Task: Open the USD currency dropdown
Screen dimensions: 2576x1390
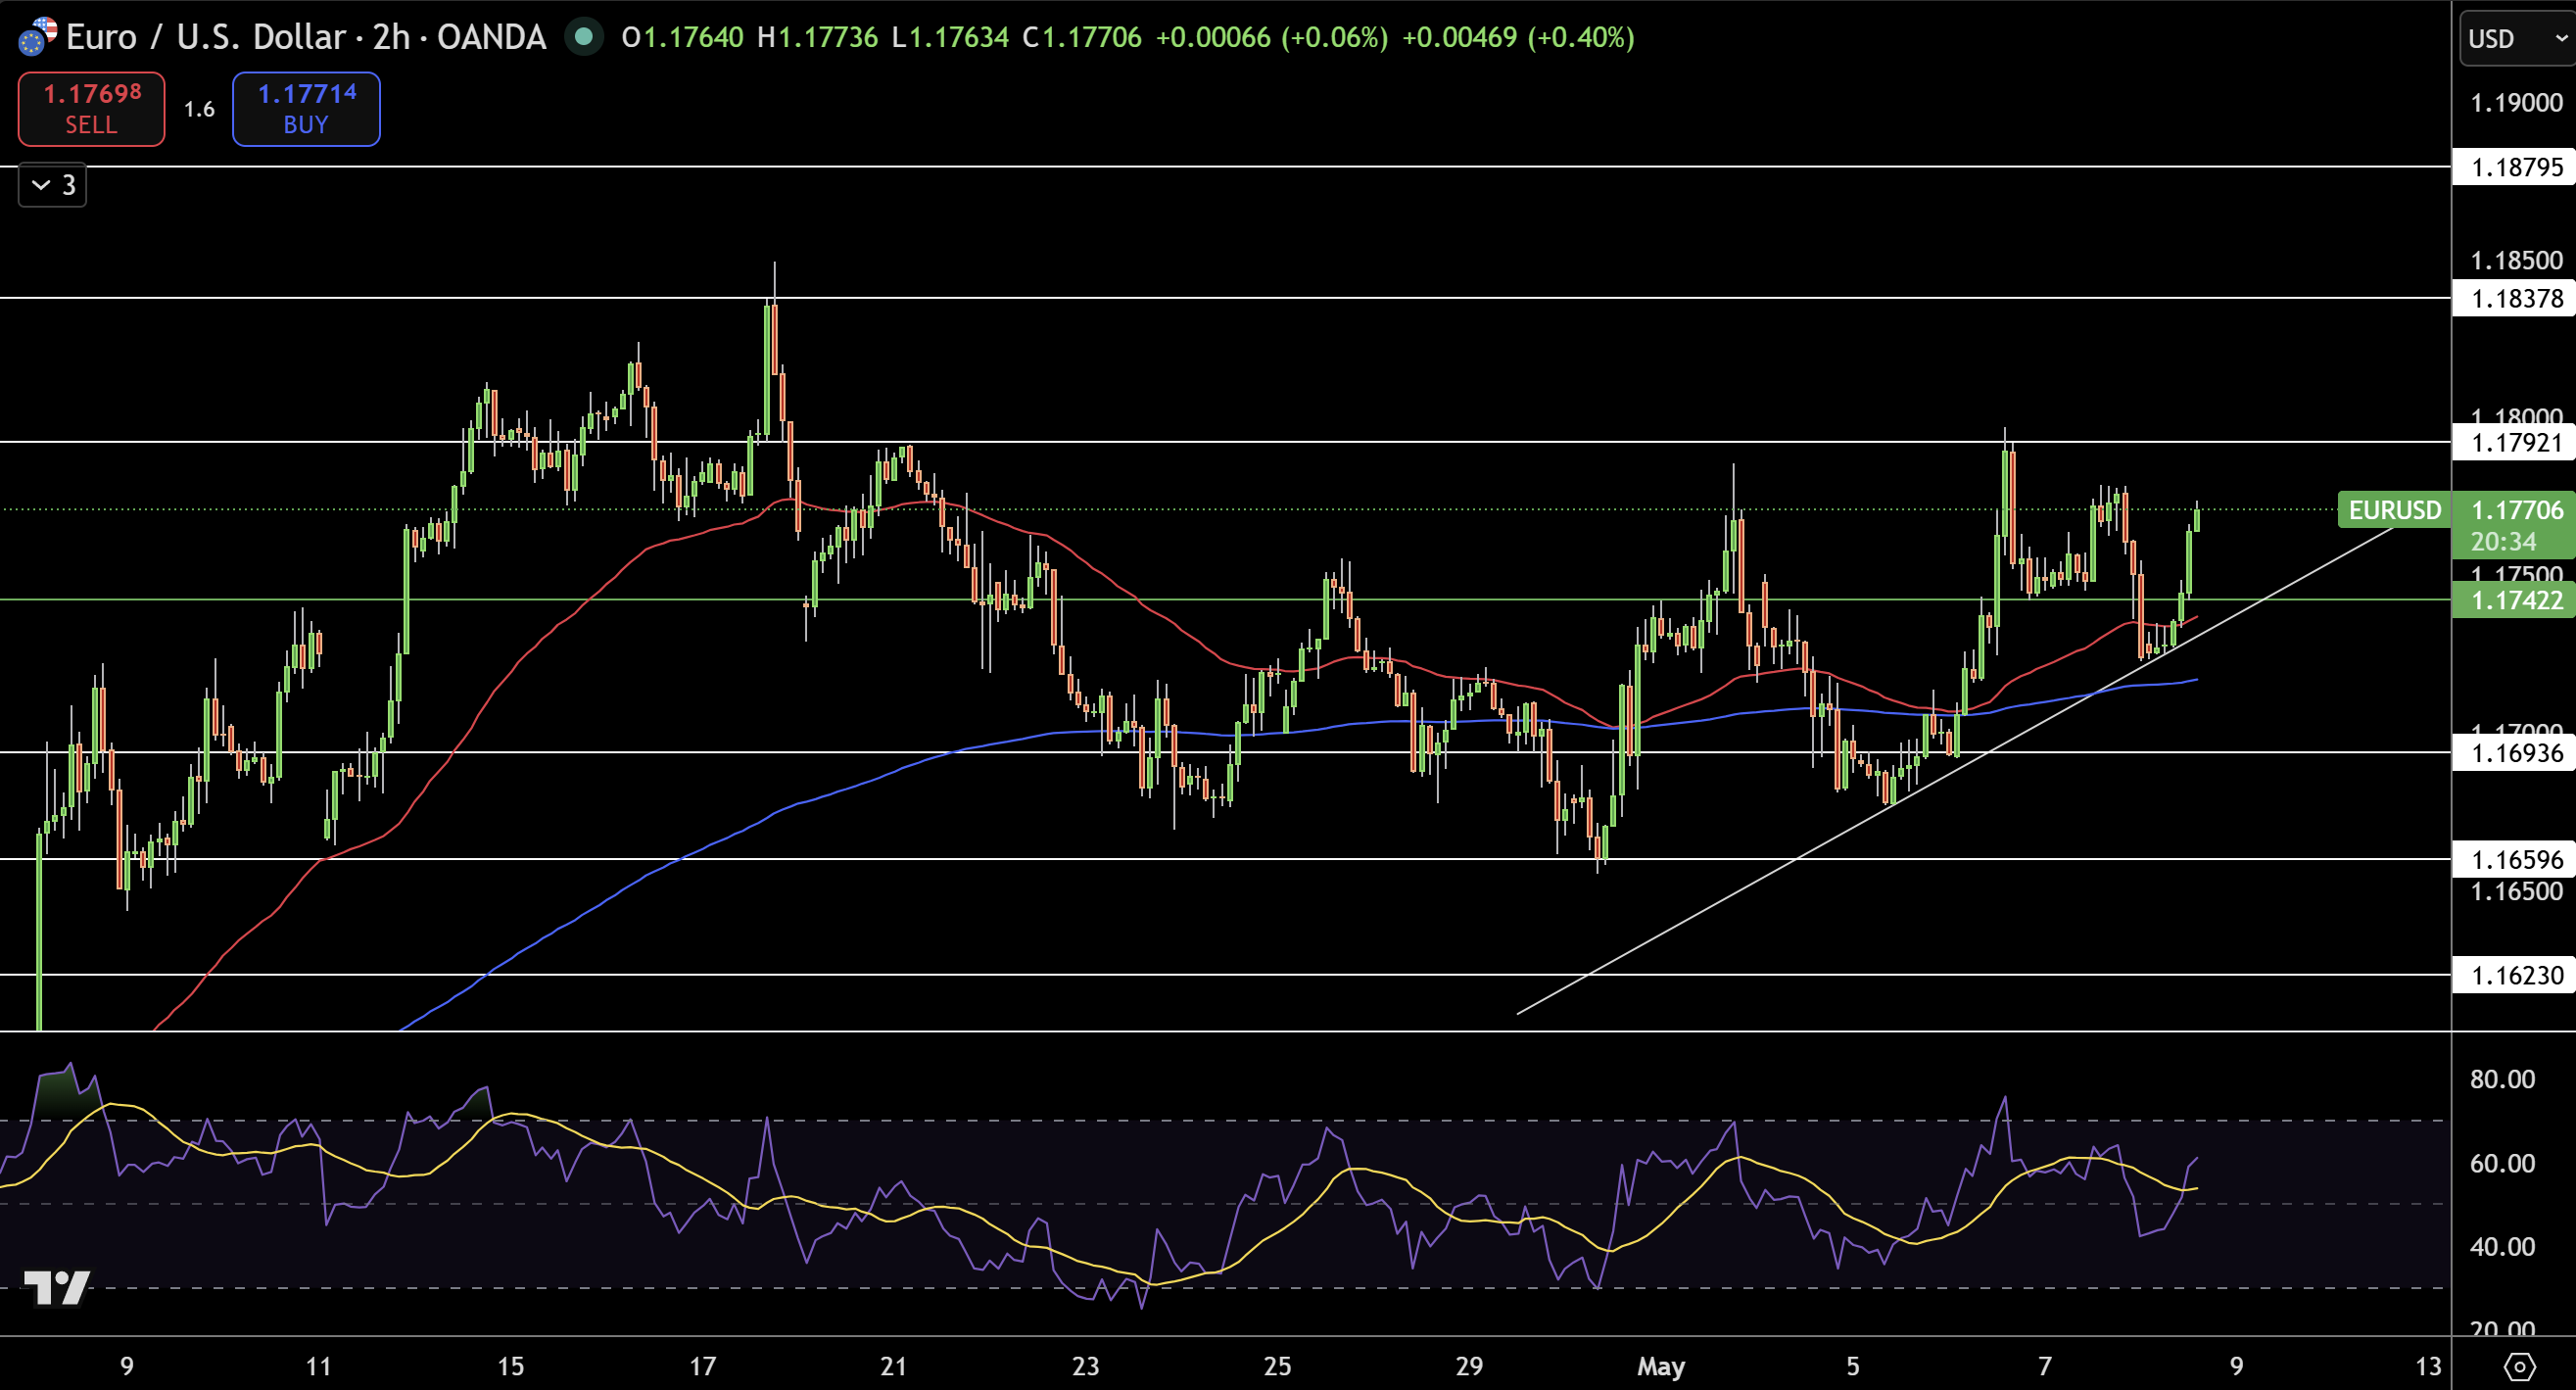Action: pos(2517,38)
